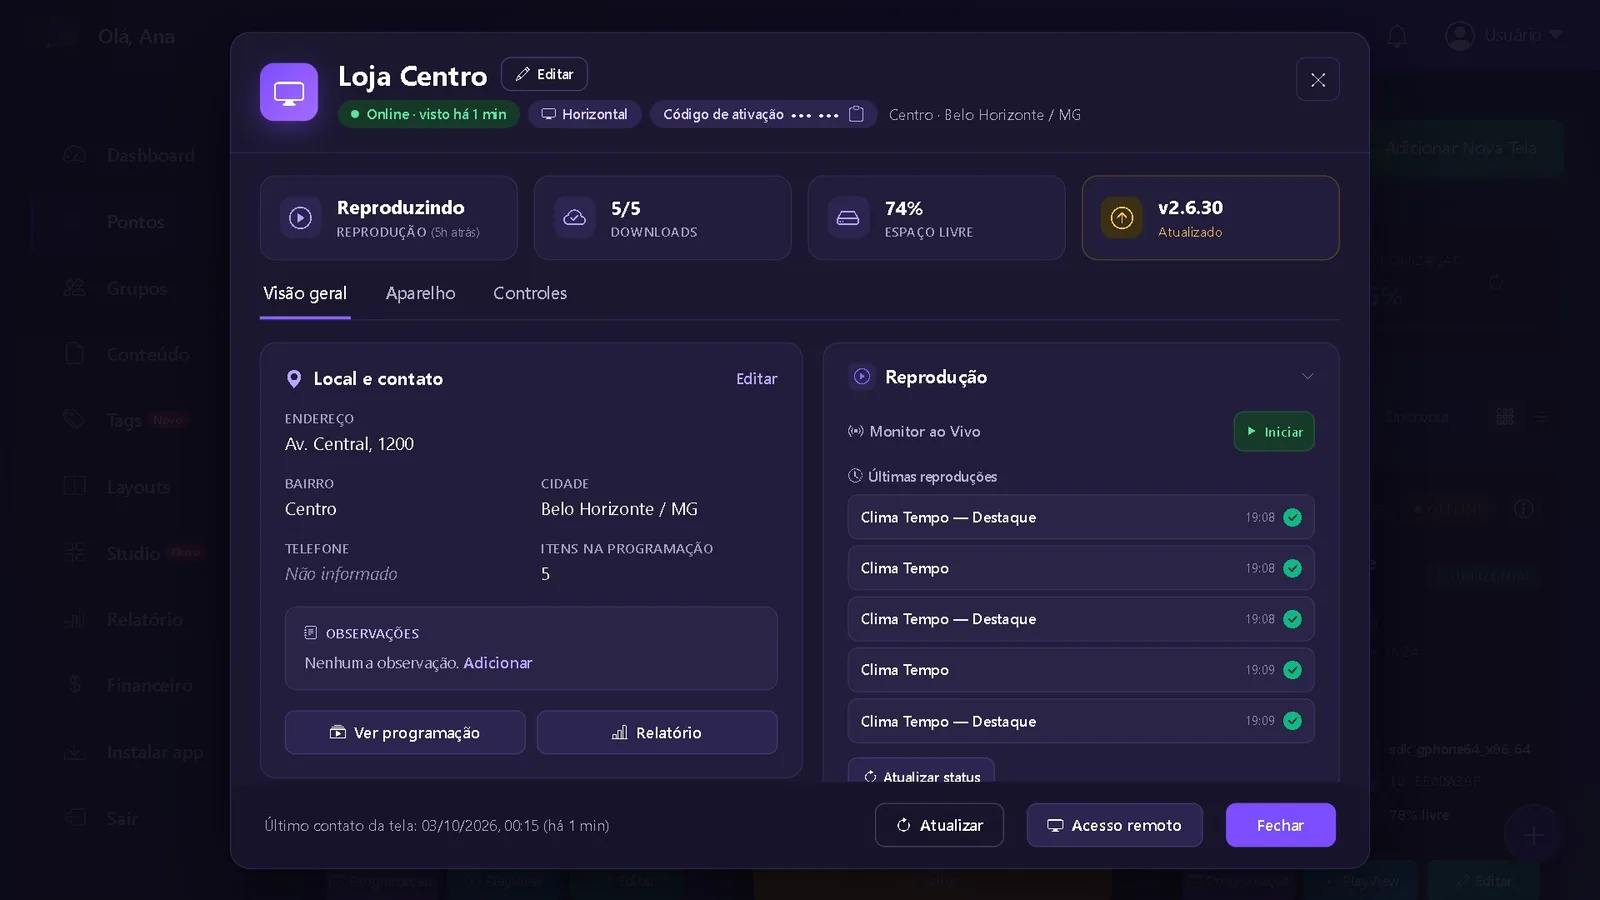This screenshot has width=1600, height=900.
Task: Click the Horizontal orientation badge
Action: click(585, 114)
